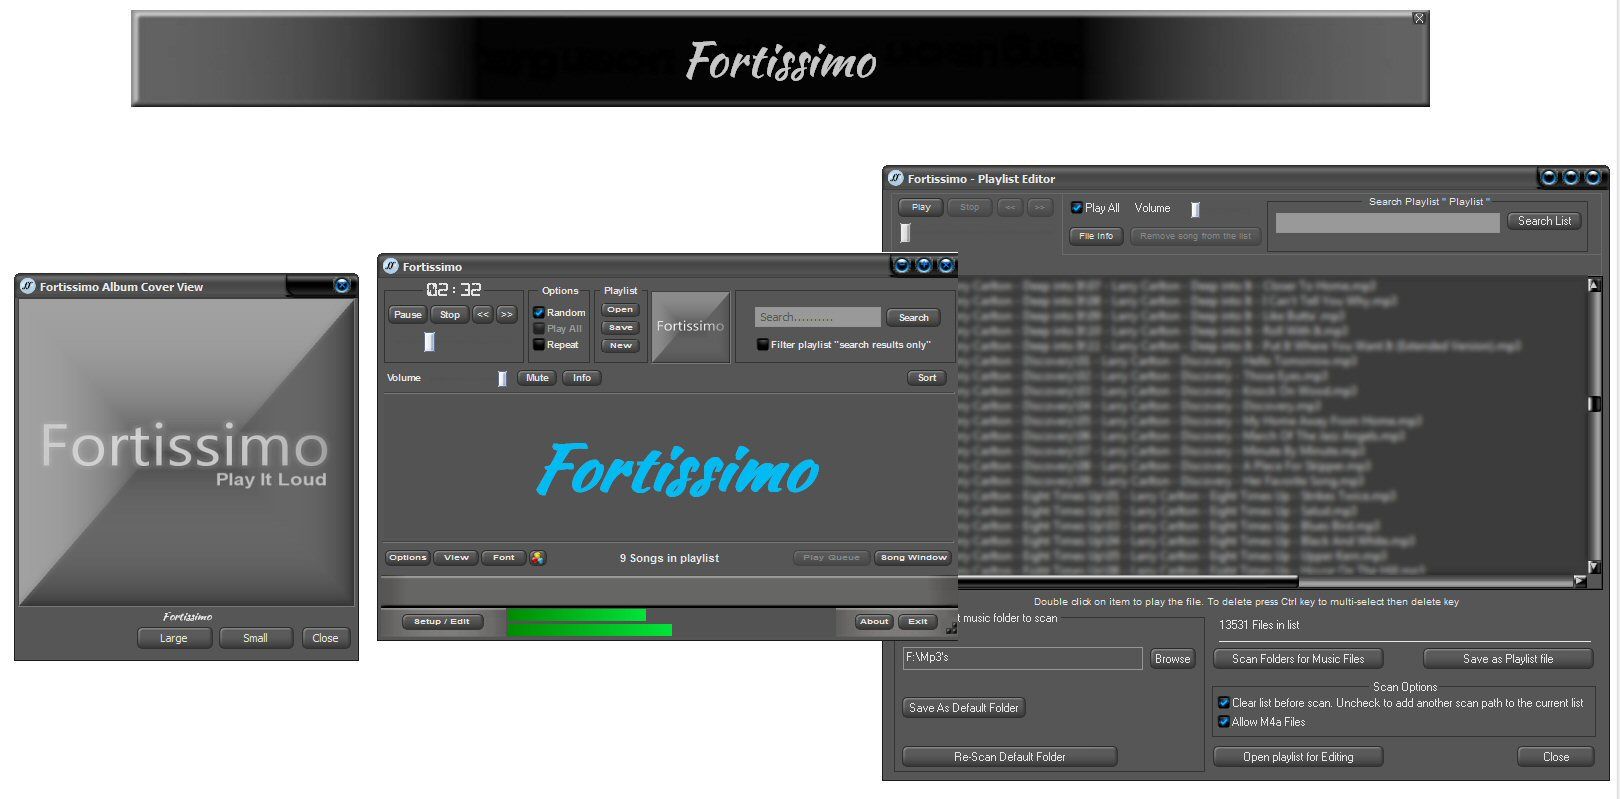The height and width of the screenshot is (799, 1620).
Task: Enable the Repeat checkbox
Action: 539,345
